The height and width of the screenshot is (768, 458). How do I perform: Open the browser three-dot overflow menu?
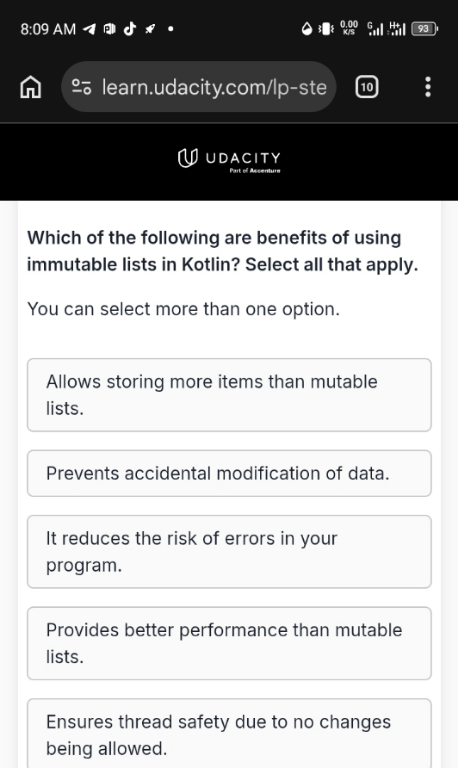coord(428,87)
